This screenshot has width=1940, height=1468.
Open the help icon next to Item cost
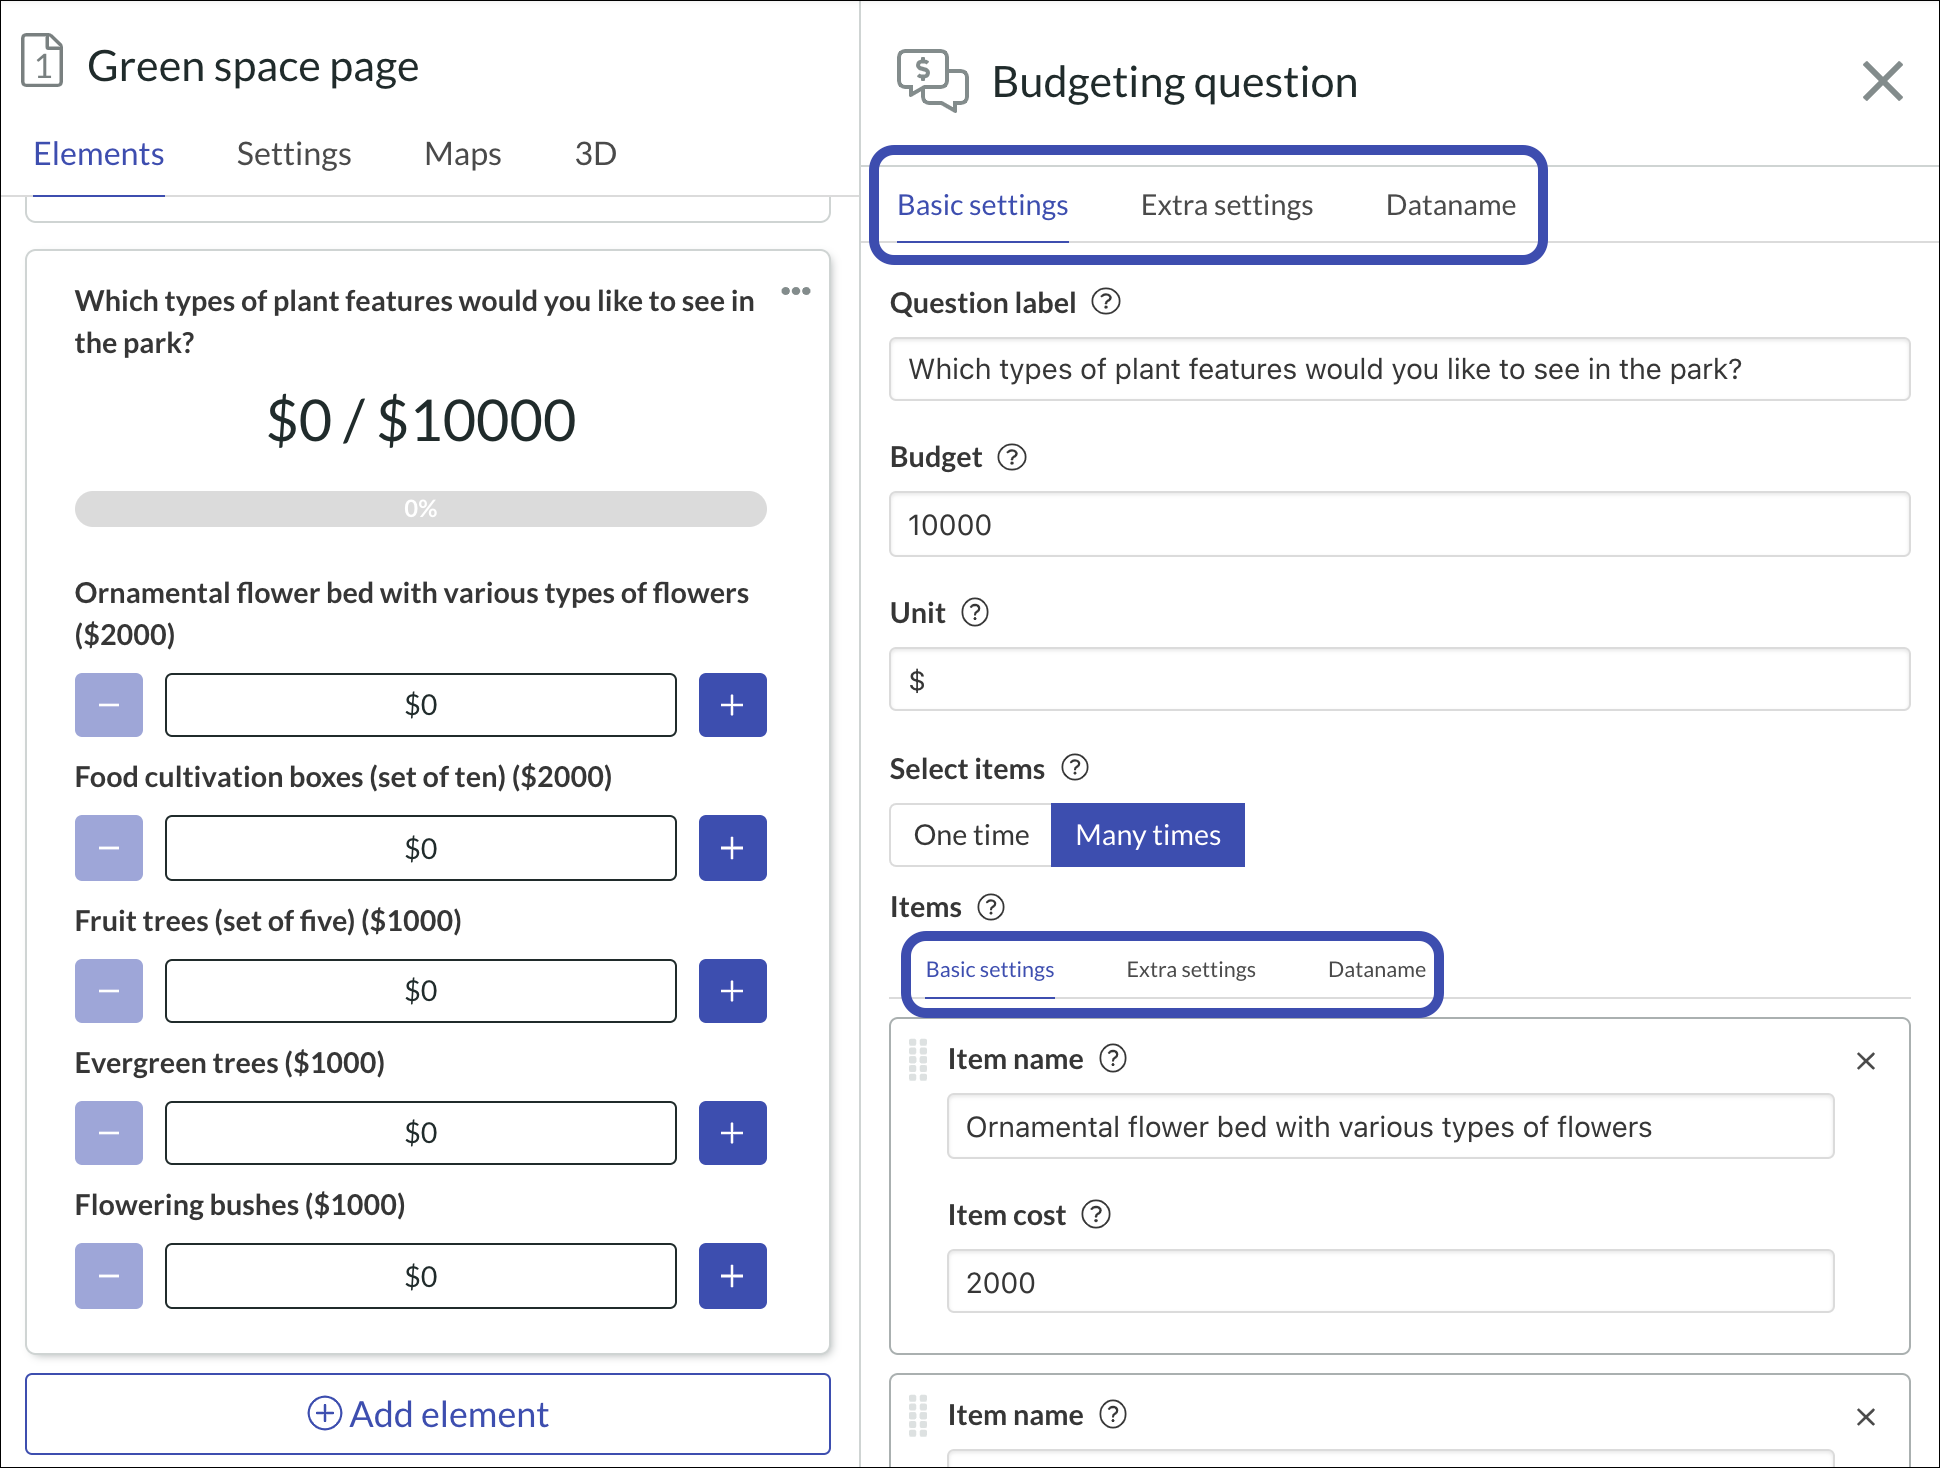(x=1097, y=1214)
